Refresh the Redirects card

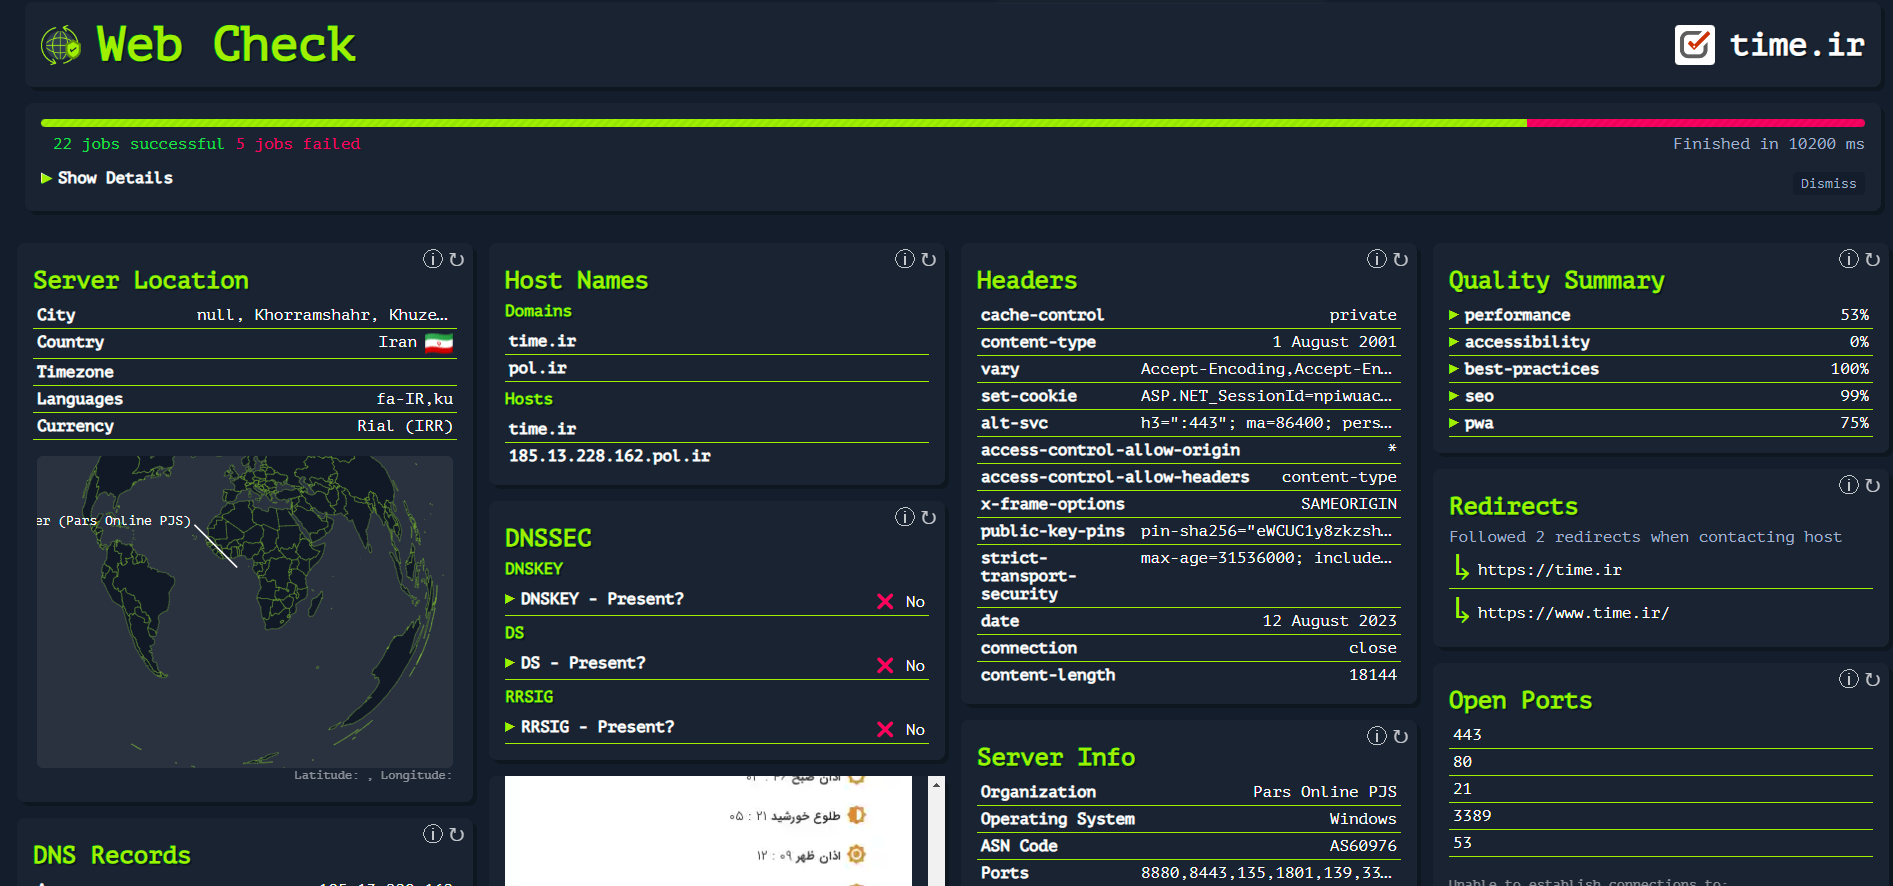coord(1873,485)
